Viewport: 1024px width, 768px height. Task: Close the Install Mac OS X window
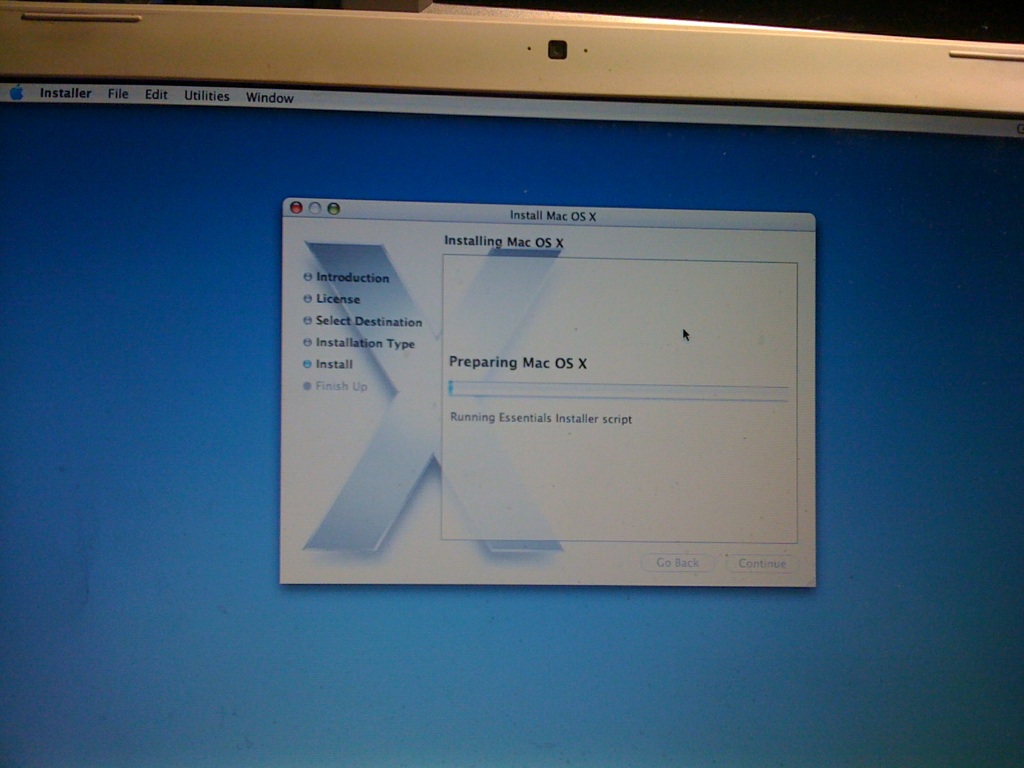pos(296,208)
